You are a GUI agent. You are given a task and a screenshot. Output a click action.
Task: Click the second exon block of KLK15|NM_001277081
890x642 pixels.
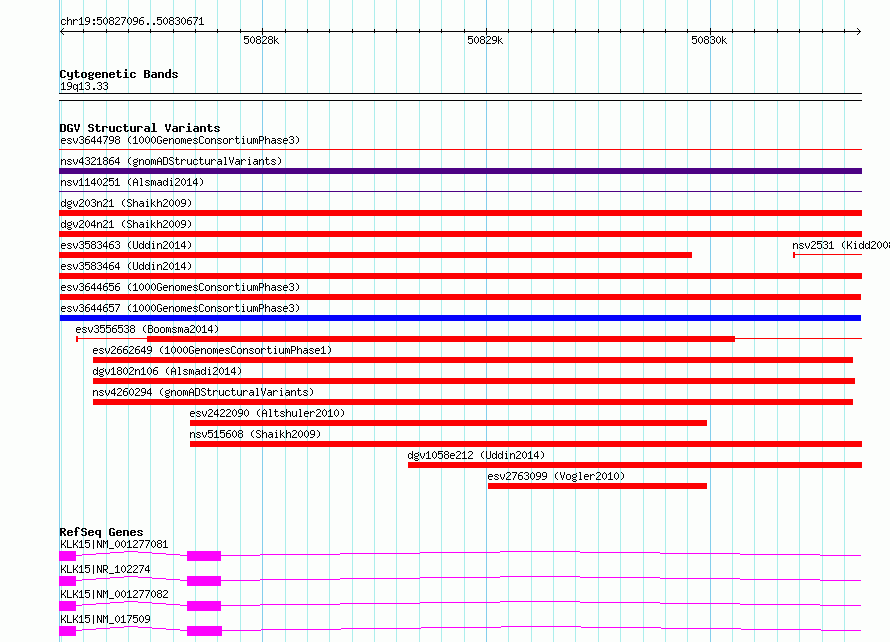[204, 556]
